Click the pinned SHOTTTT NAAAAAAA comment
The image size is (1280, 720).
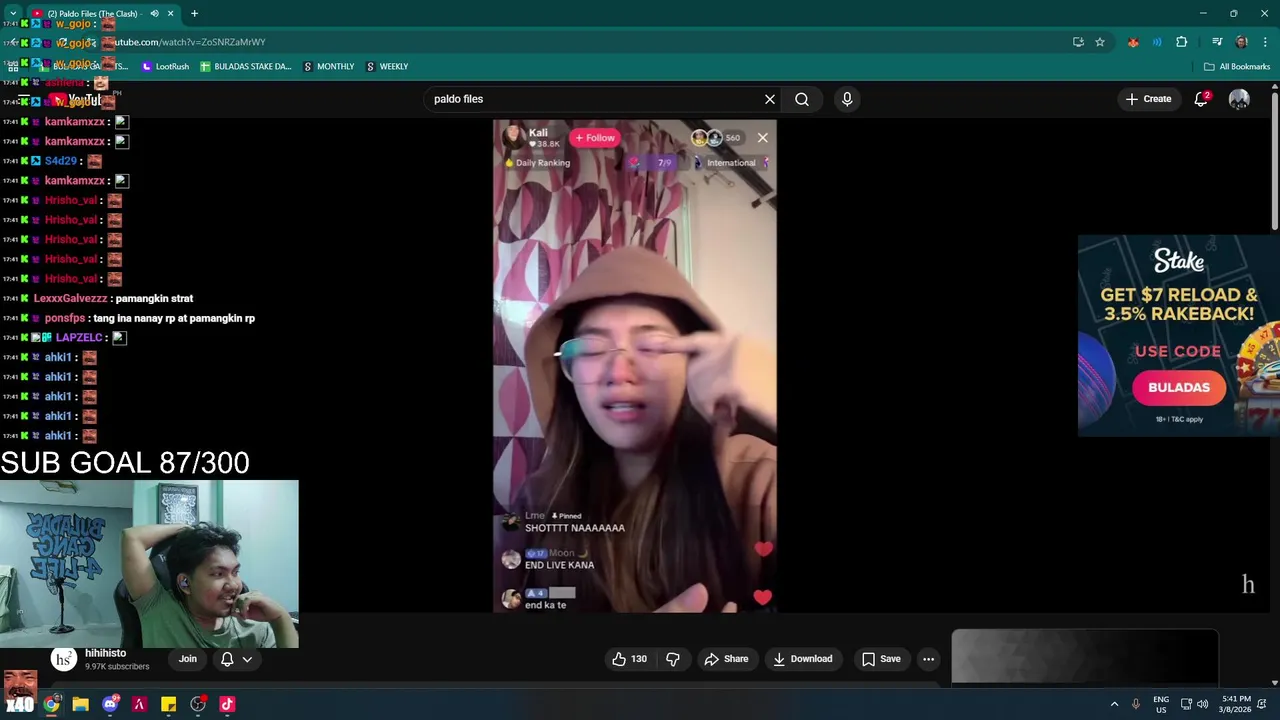tap(575, 528)
